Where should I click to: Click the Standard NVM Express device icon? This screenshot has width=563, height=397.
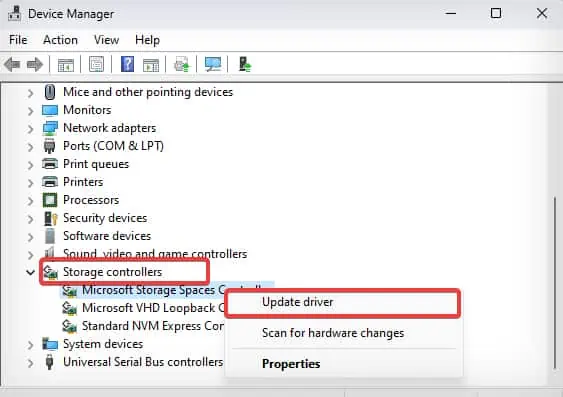point(69,326)
